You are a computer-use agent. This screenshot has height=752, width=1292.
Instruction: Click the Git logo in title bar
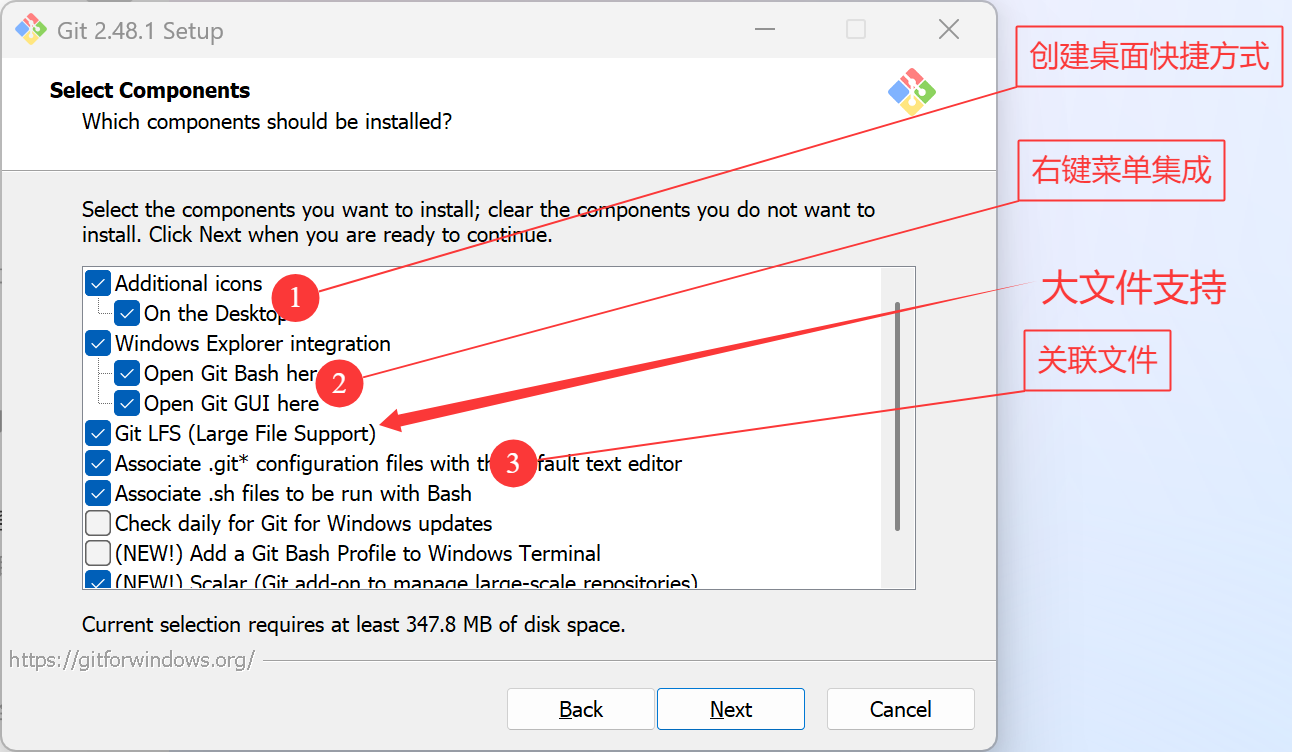pyautogui.click(x=30, y=30)
